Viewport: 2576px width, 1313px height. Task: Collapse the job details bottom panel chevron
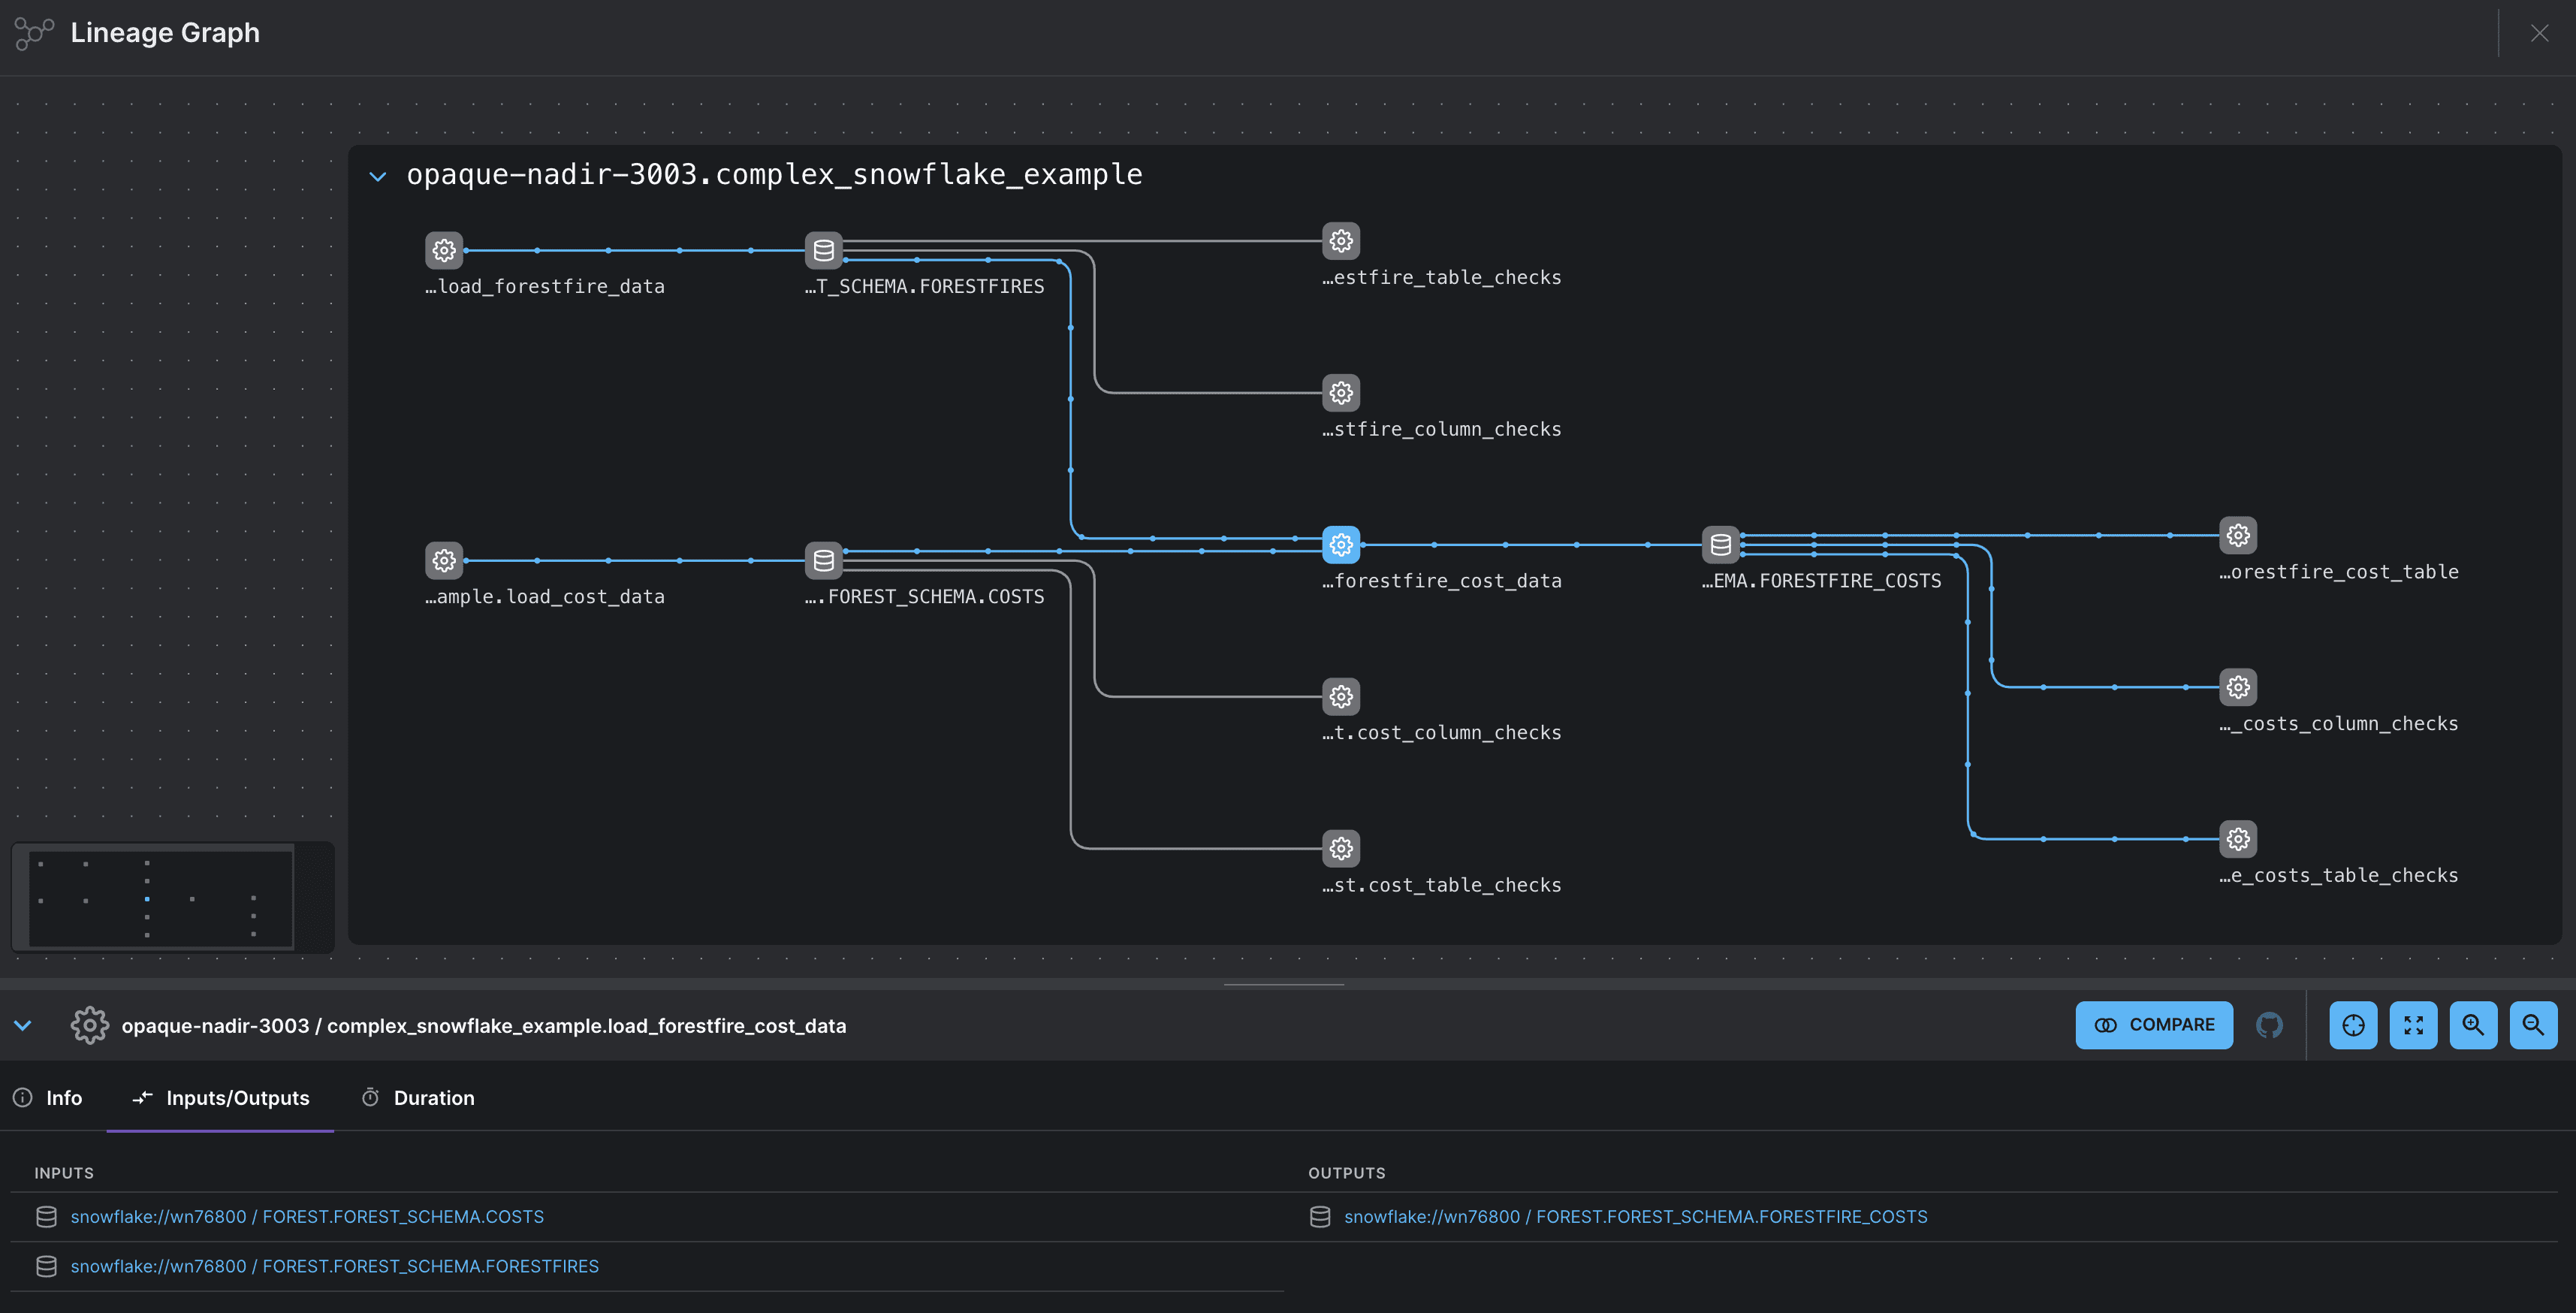pos(23,1025)
